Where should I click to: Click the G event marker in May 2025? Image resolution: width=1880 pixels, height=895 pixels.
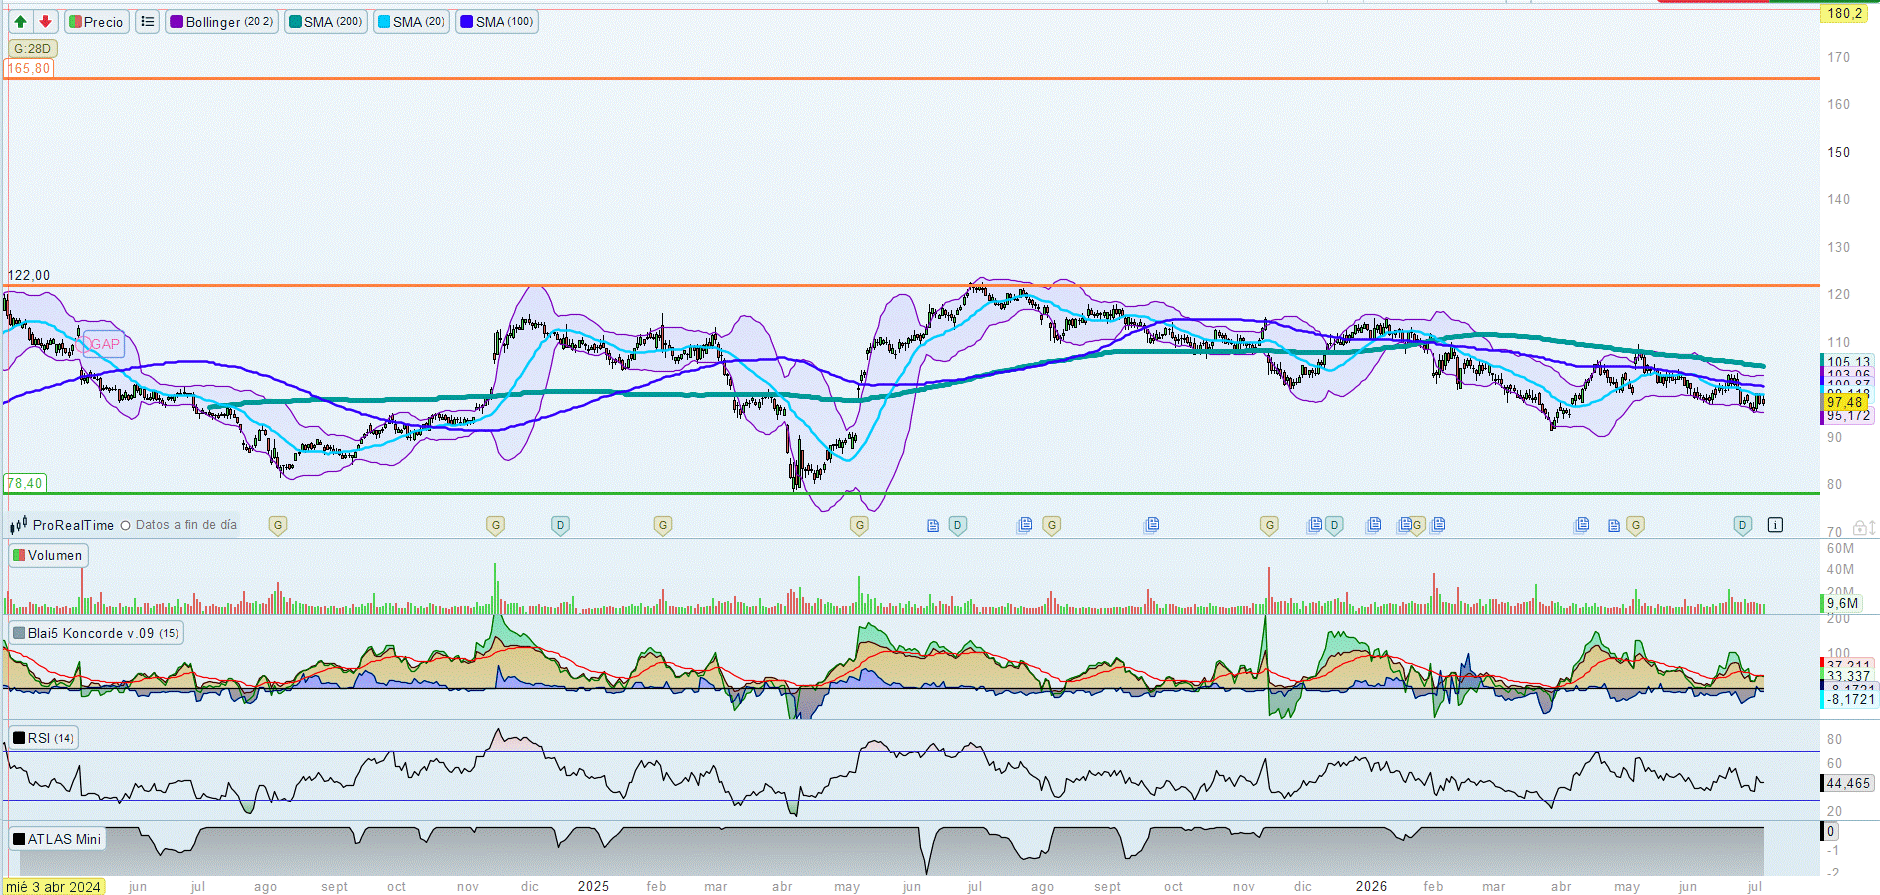pyautogui.click(x=859, y=525)
